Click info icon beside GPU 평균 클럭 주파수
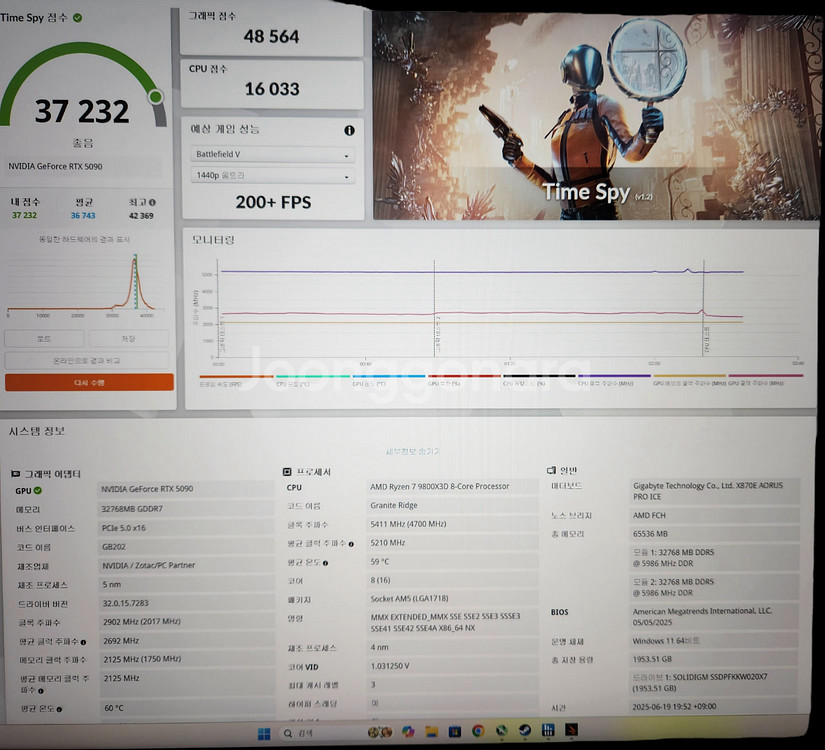825x750 pixels. pos(83,642)
